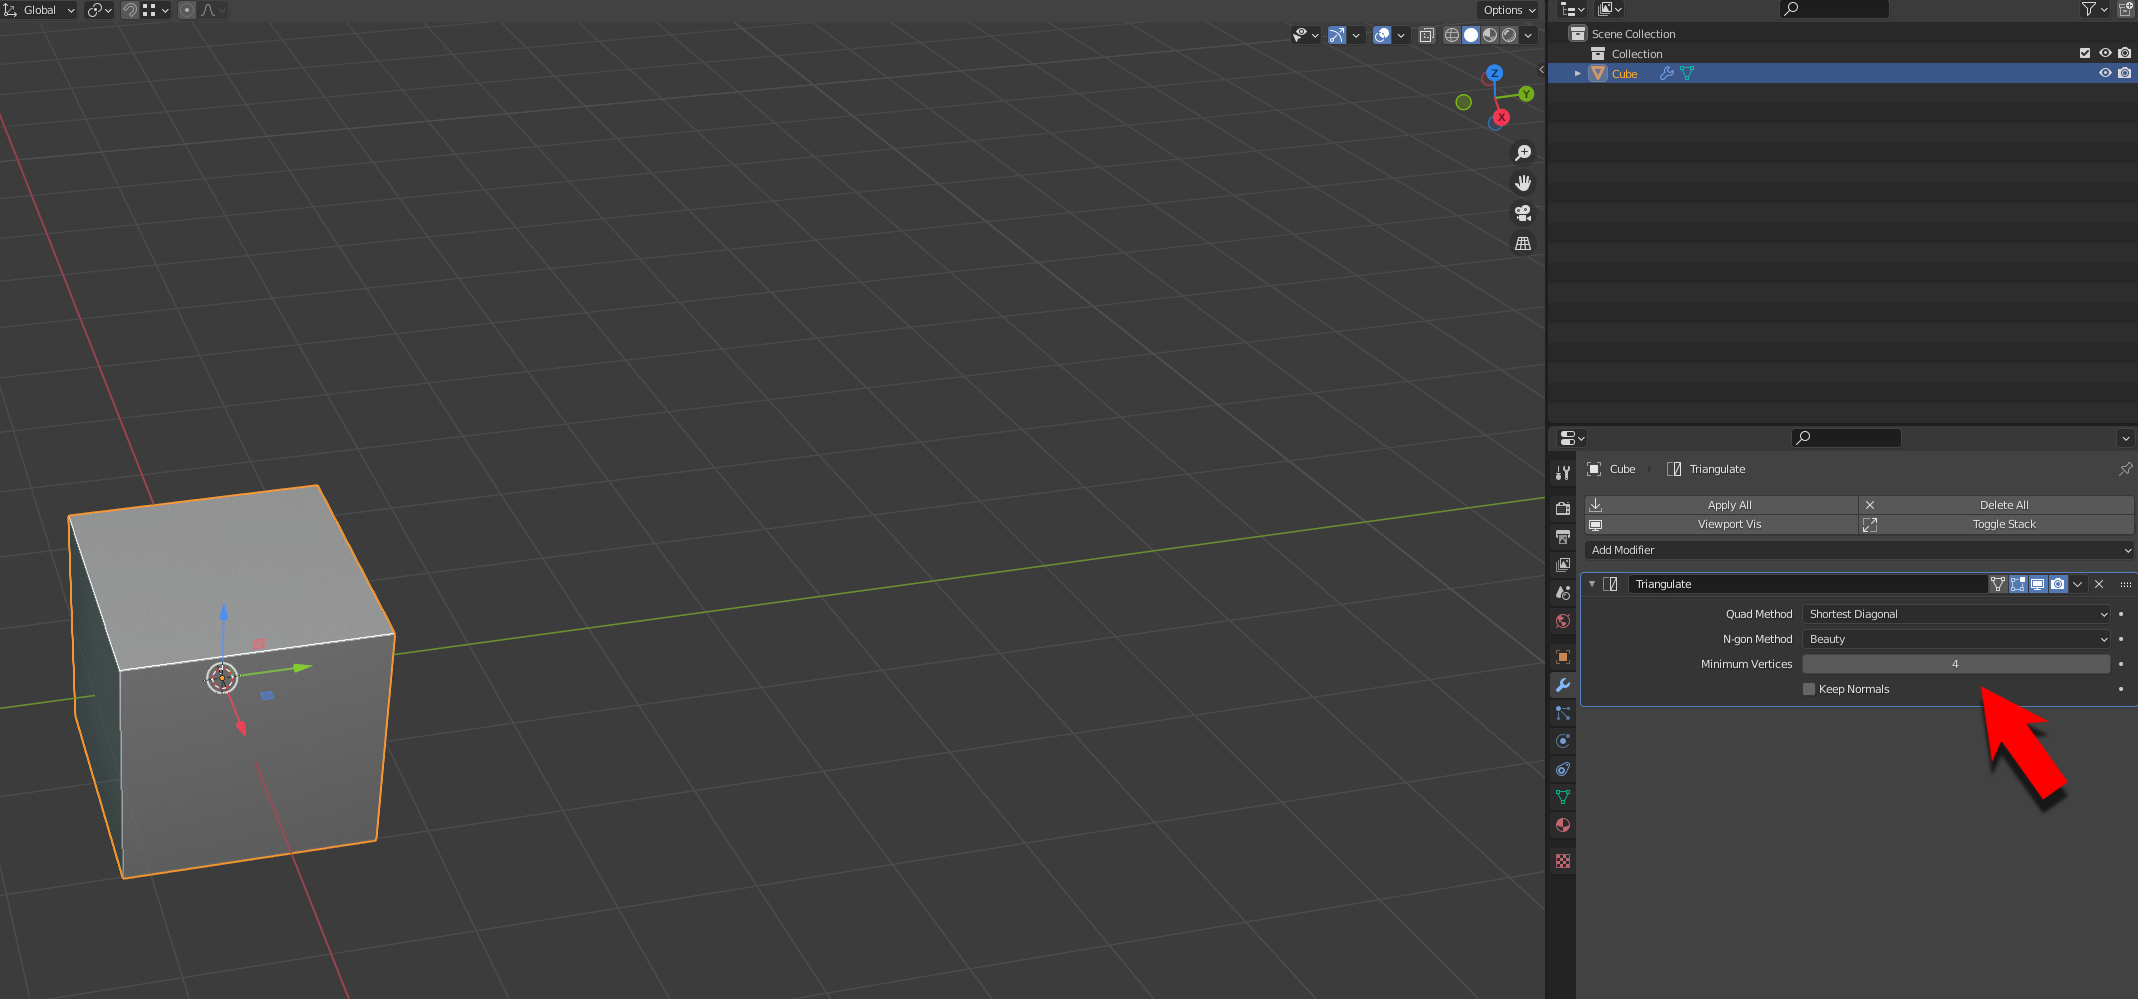This screenshot has height=999, width=2138.
Task: Toggle perspective/orthographic grid view icon
Action: (1522, 244)
